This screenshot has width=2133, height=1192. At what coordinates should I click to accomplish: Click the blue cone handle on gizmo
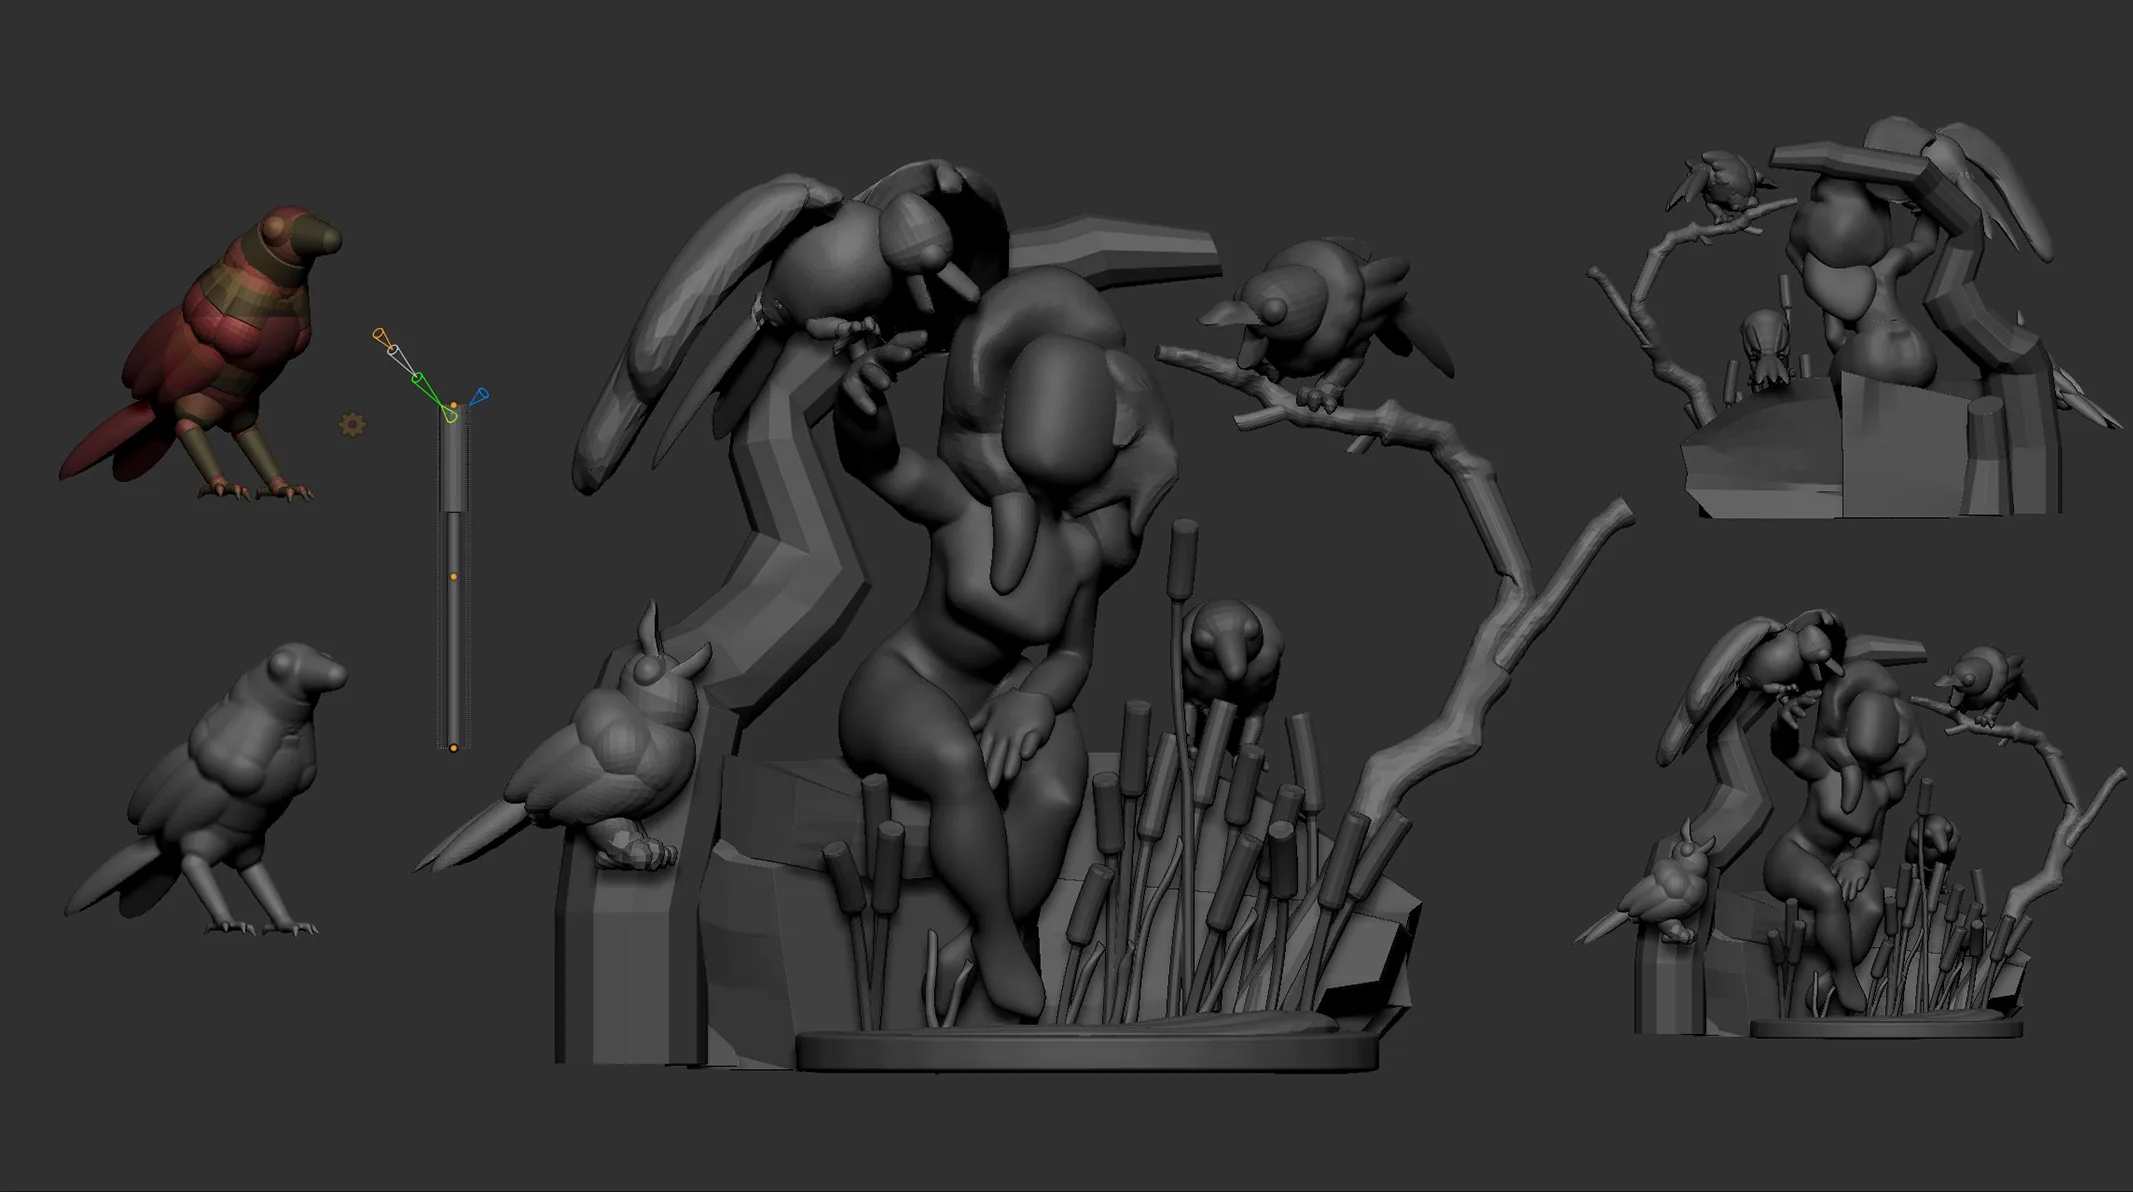point(480,397)
